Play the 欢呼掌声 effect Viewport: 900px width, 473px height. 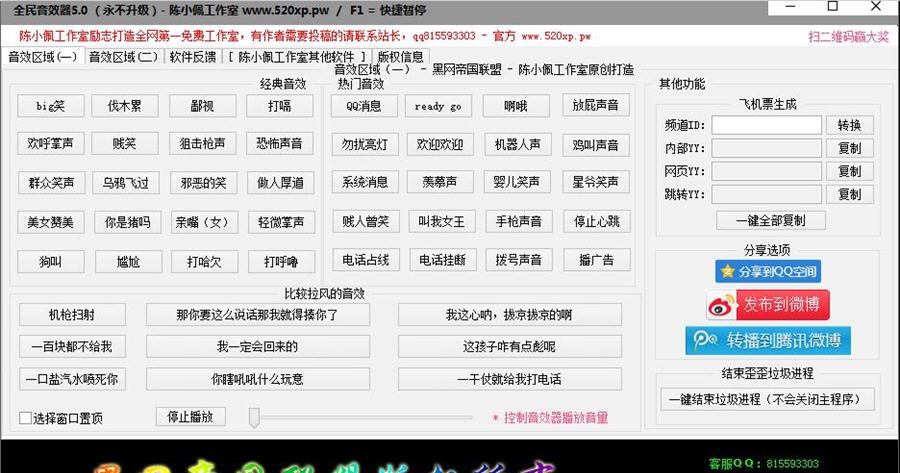click(51, 144)
